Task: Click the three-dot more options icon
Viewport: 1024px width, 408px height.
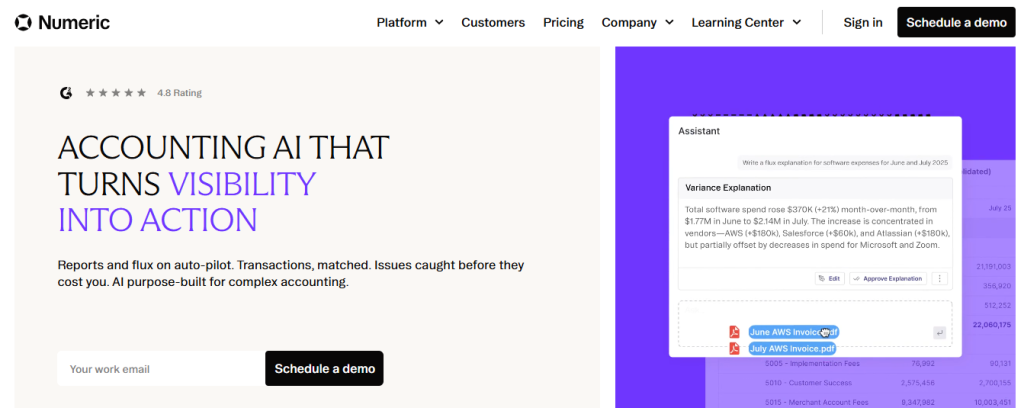Action: pos(940,278)
